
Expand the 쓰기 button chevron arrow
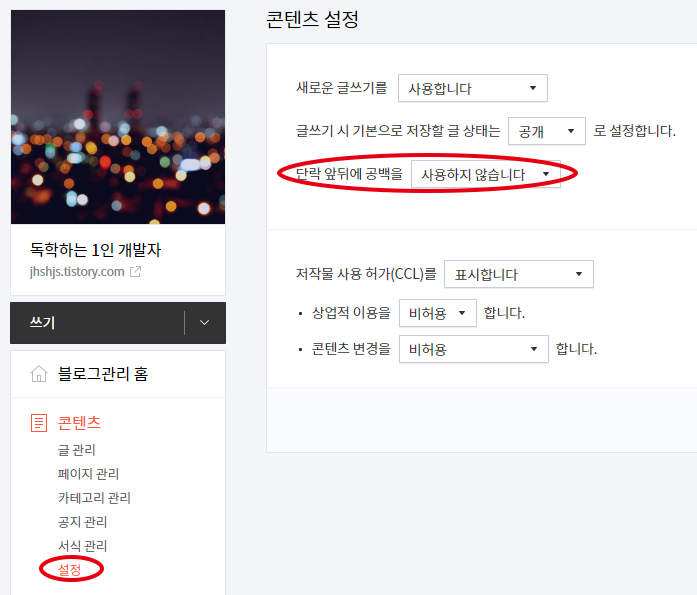pyautogui.click(x=204, y=323)
